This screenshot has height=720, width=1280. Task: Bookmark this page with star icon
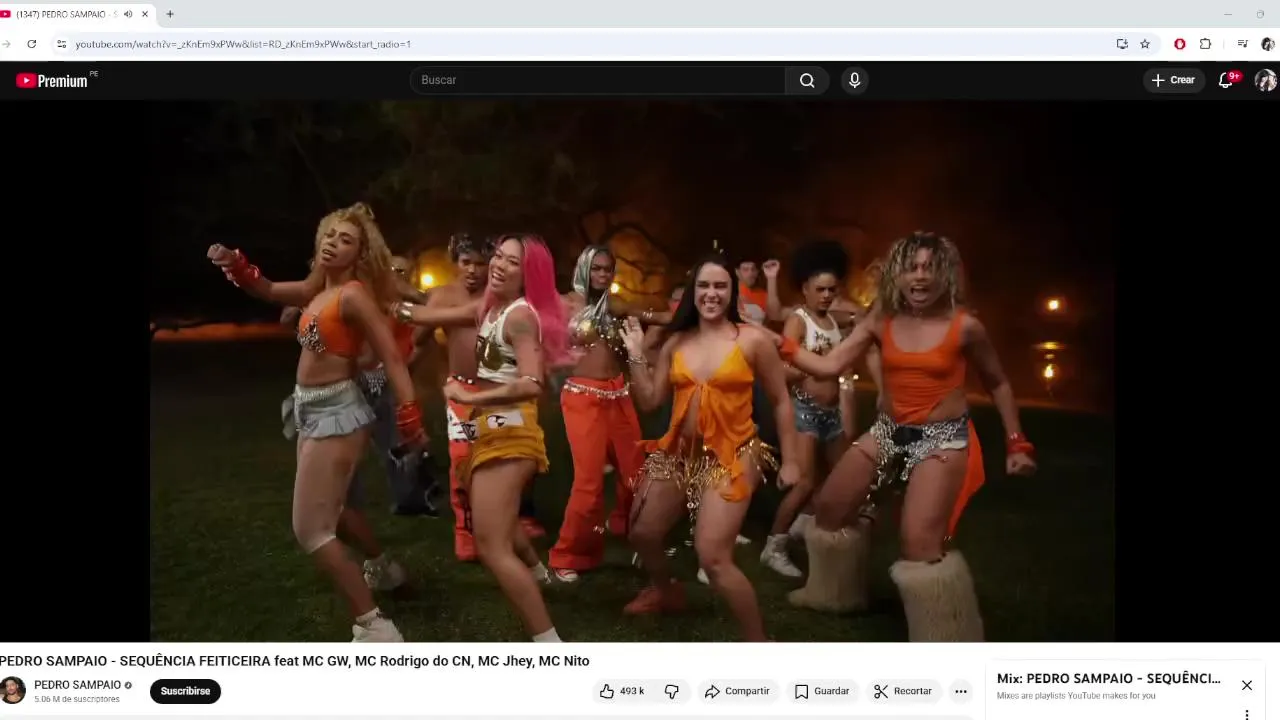(1145, 44)
